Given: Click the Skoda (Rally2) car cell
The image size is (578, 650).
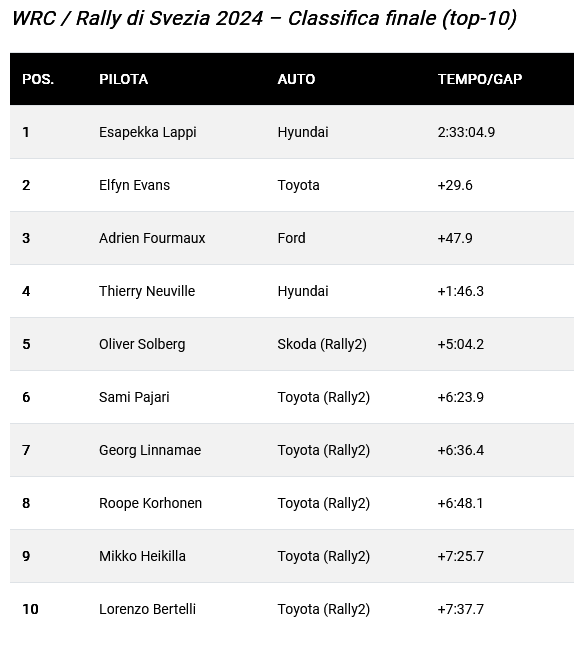Looking at the screenshot, I should (322, 344).
